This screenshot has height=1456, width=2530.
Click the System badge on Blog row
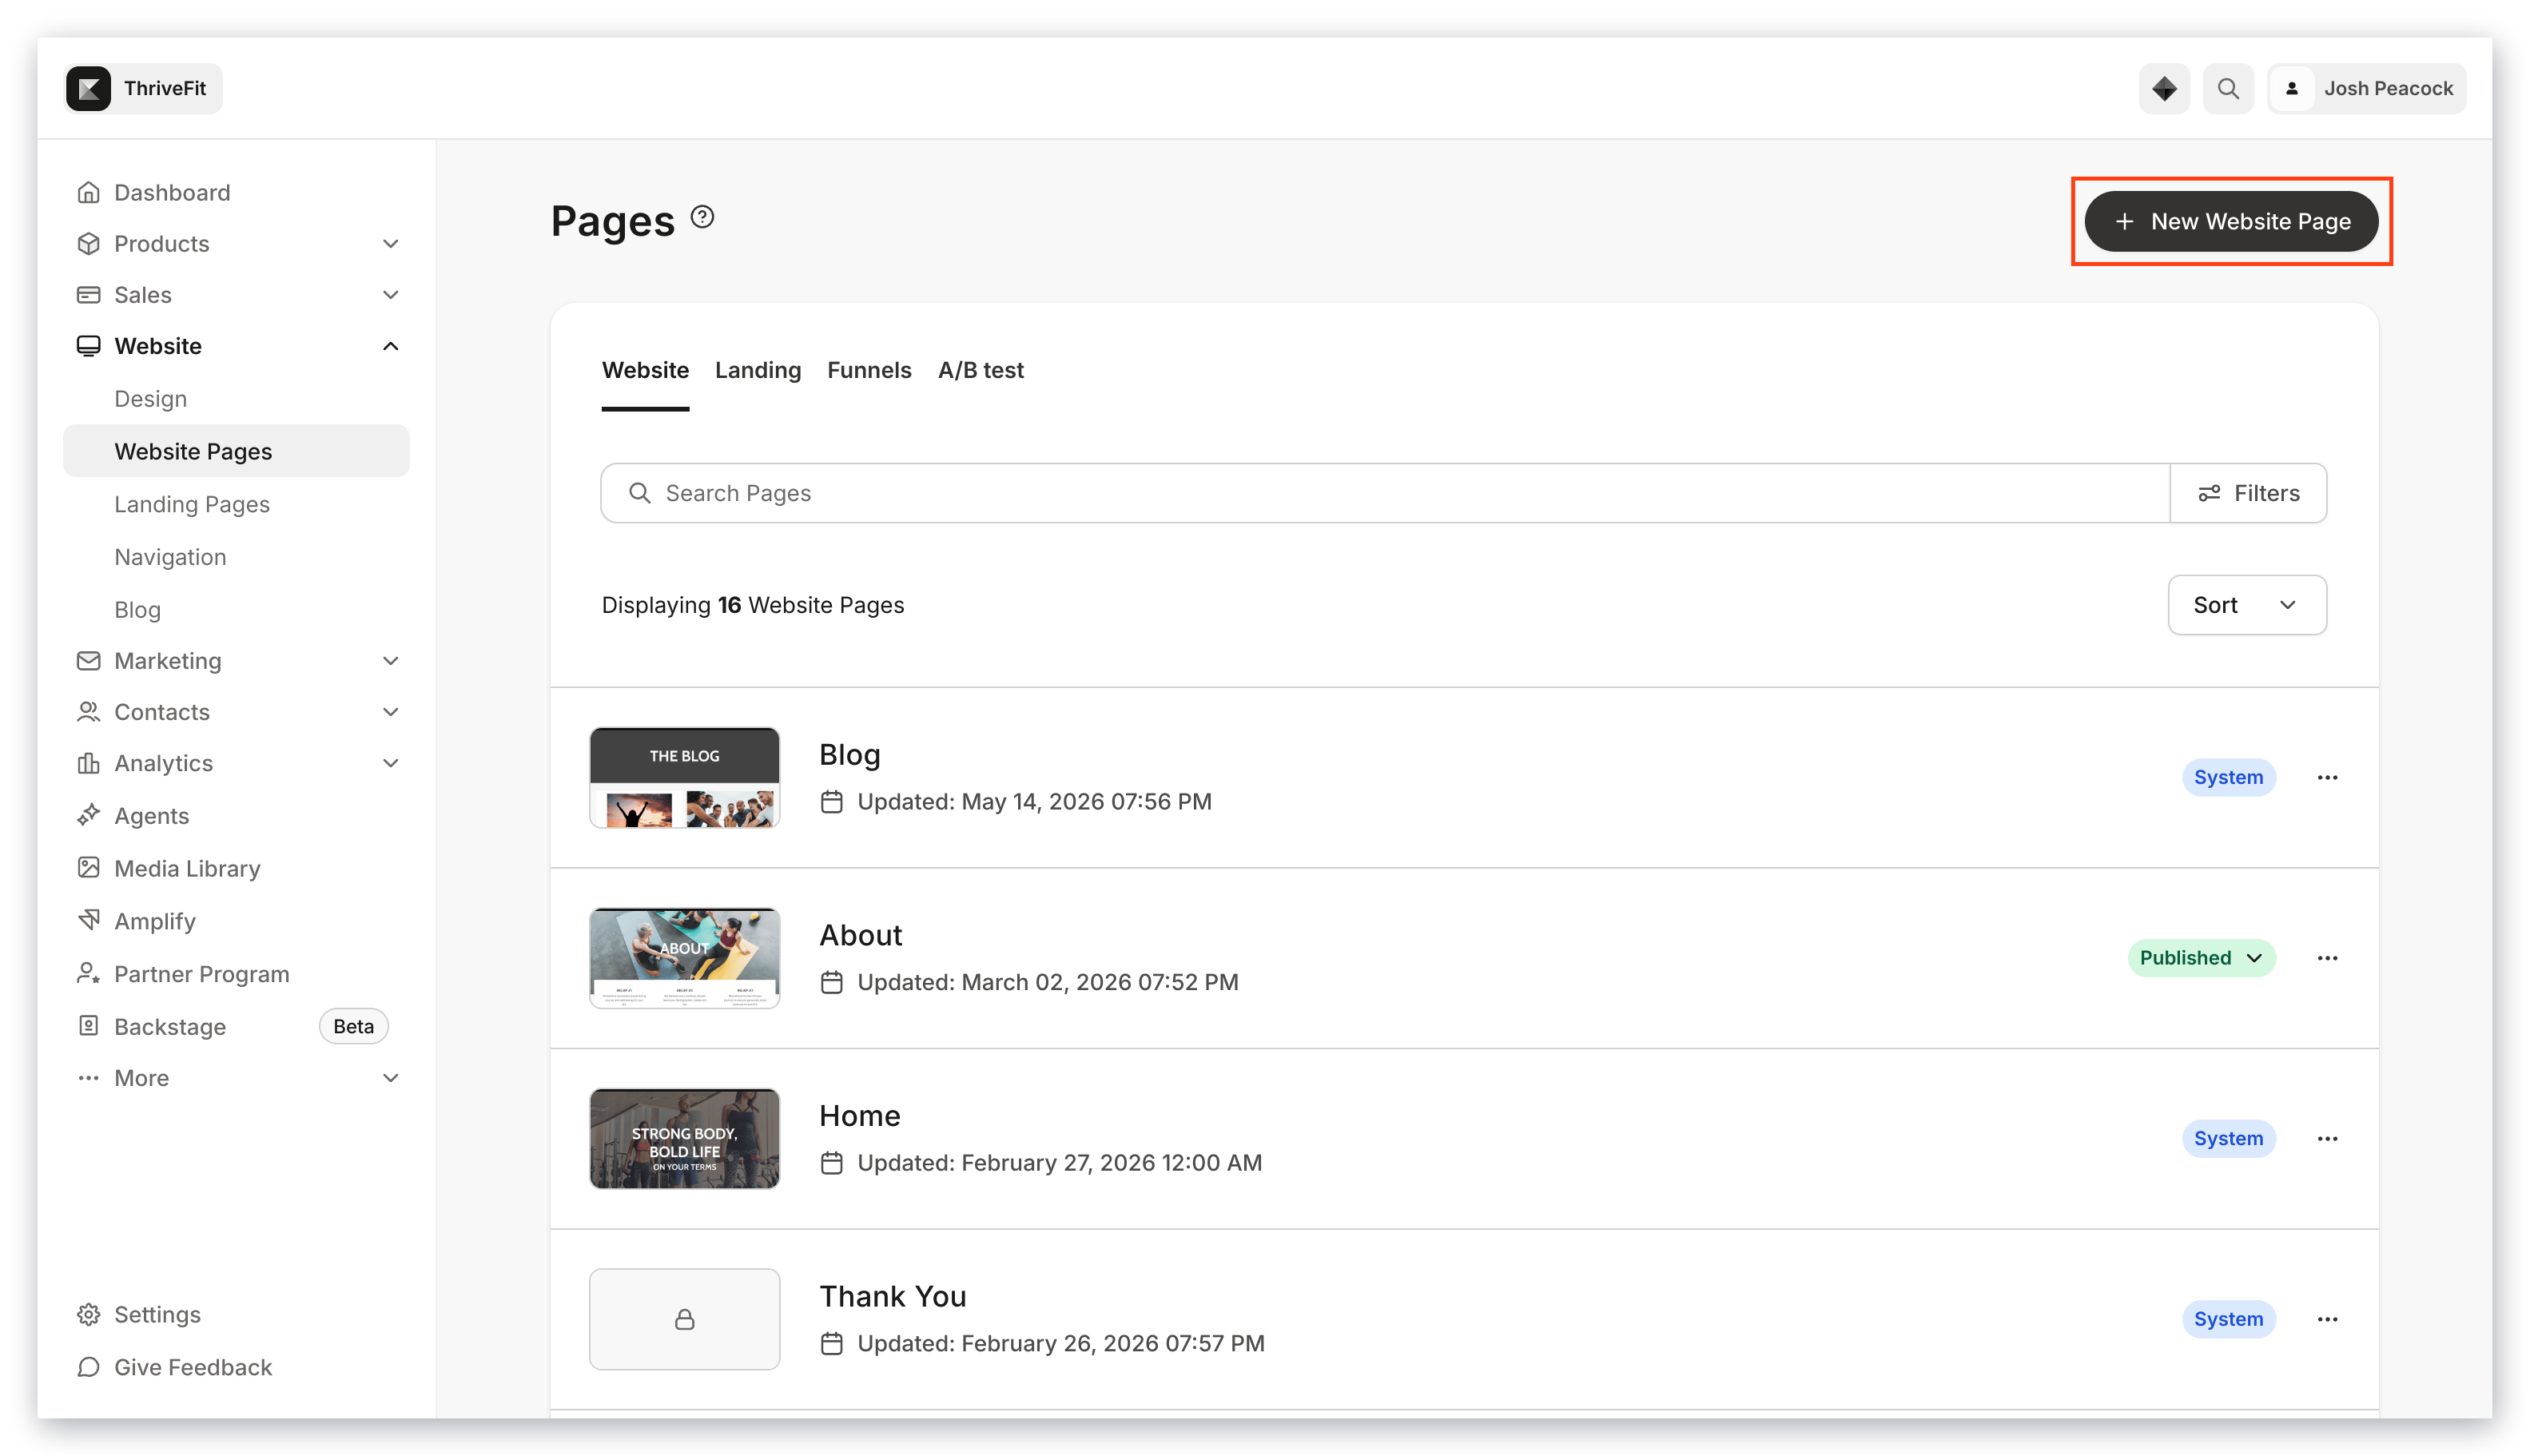pos(2228,777)
